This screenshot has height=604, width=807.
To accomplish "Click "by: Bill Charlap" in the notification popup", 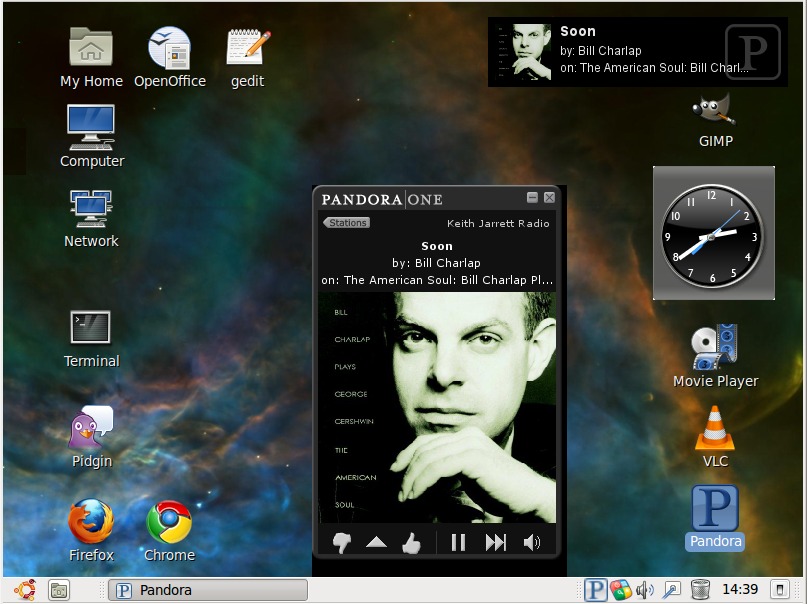I will point(601,50).
